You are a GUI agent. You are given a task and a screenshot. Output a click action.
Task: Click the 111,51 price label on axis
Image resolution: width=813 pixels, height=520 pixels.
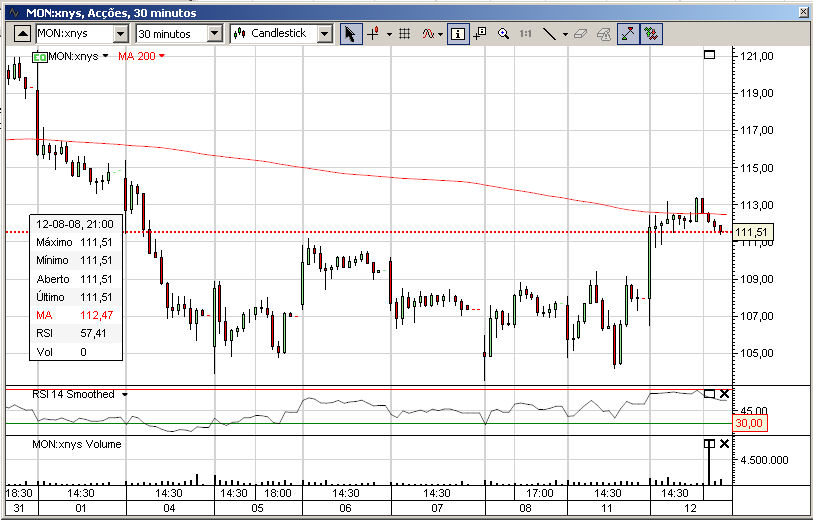pos(752,232)
